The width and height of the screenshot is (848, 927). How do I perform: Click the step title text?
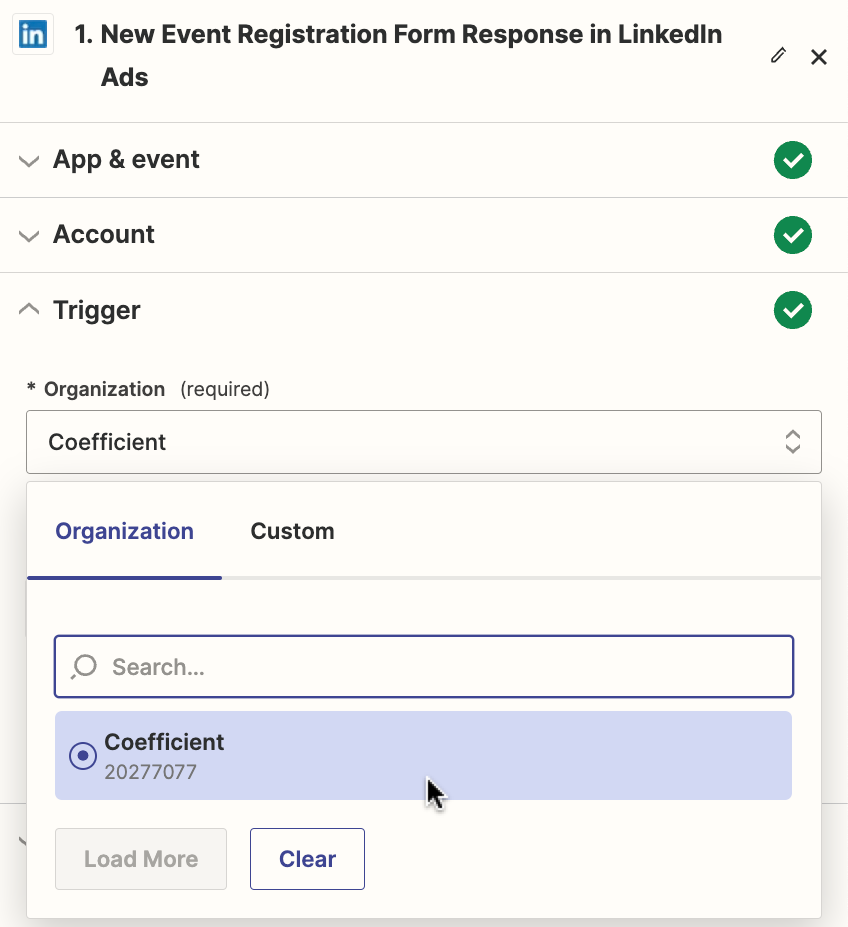pyautogui.click(x=399, y=56)
